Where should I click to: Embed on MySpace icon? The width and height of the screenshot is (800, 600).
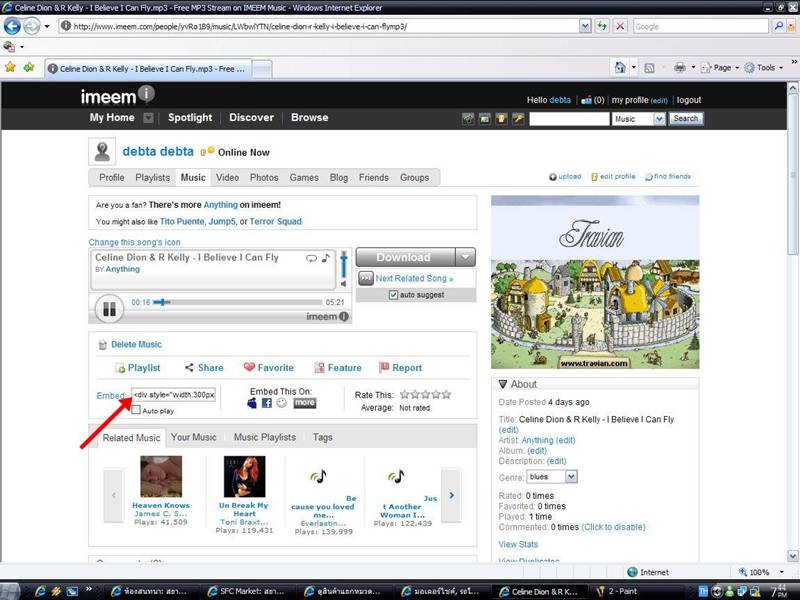click(252, 403)
